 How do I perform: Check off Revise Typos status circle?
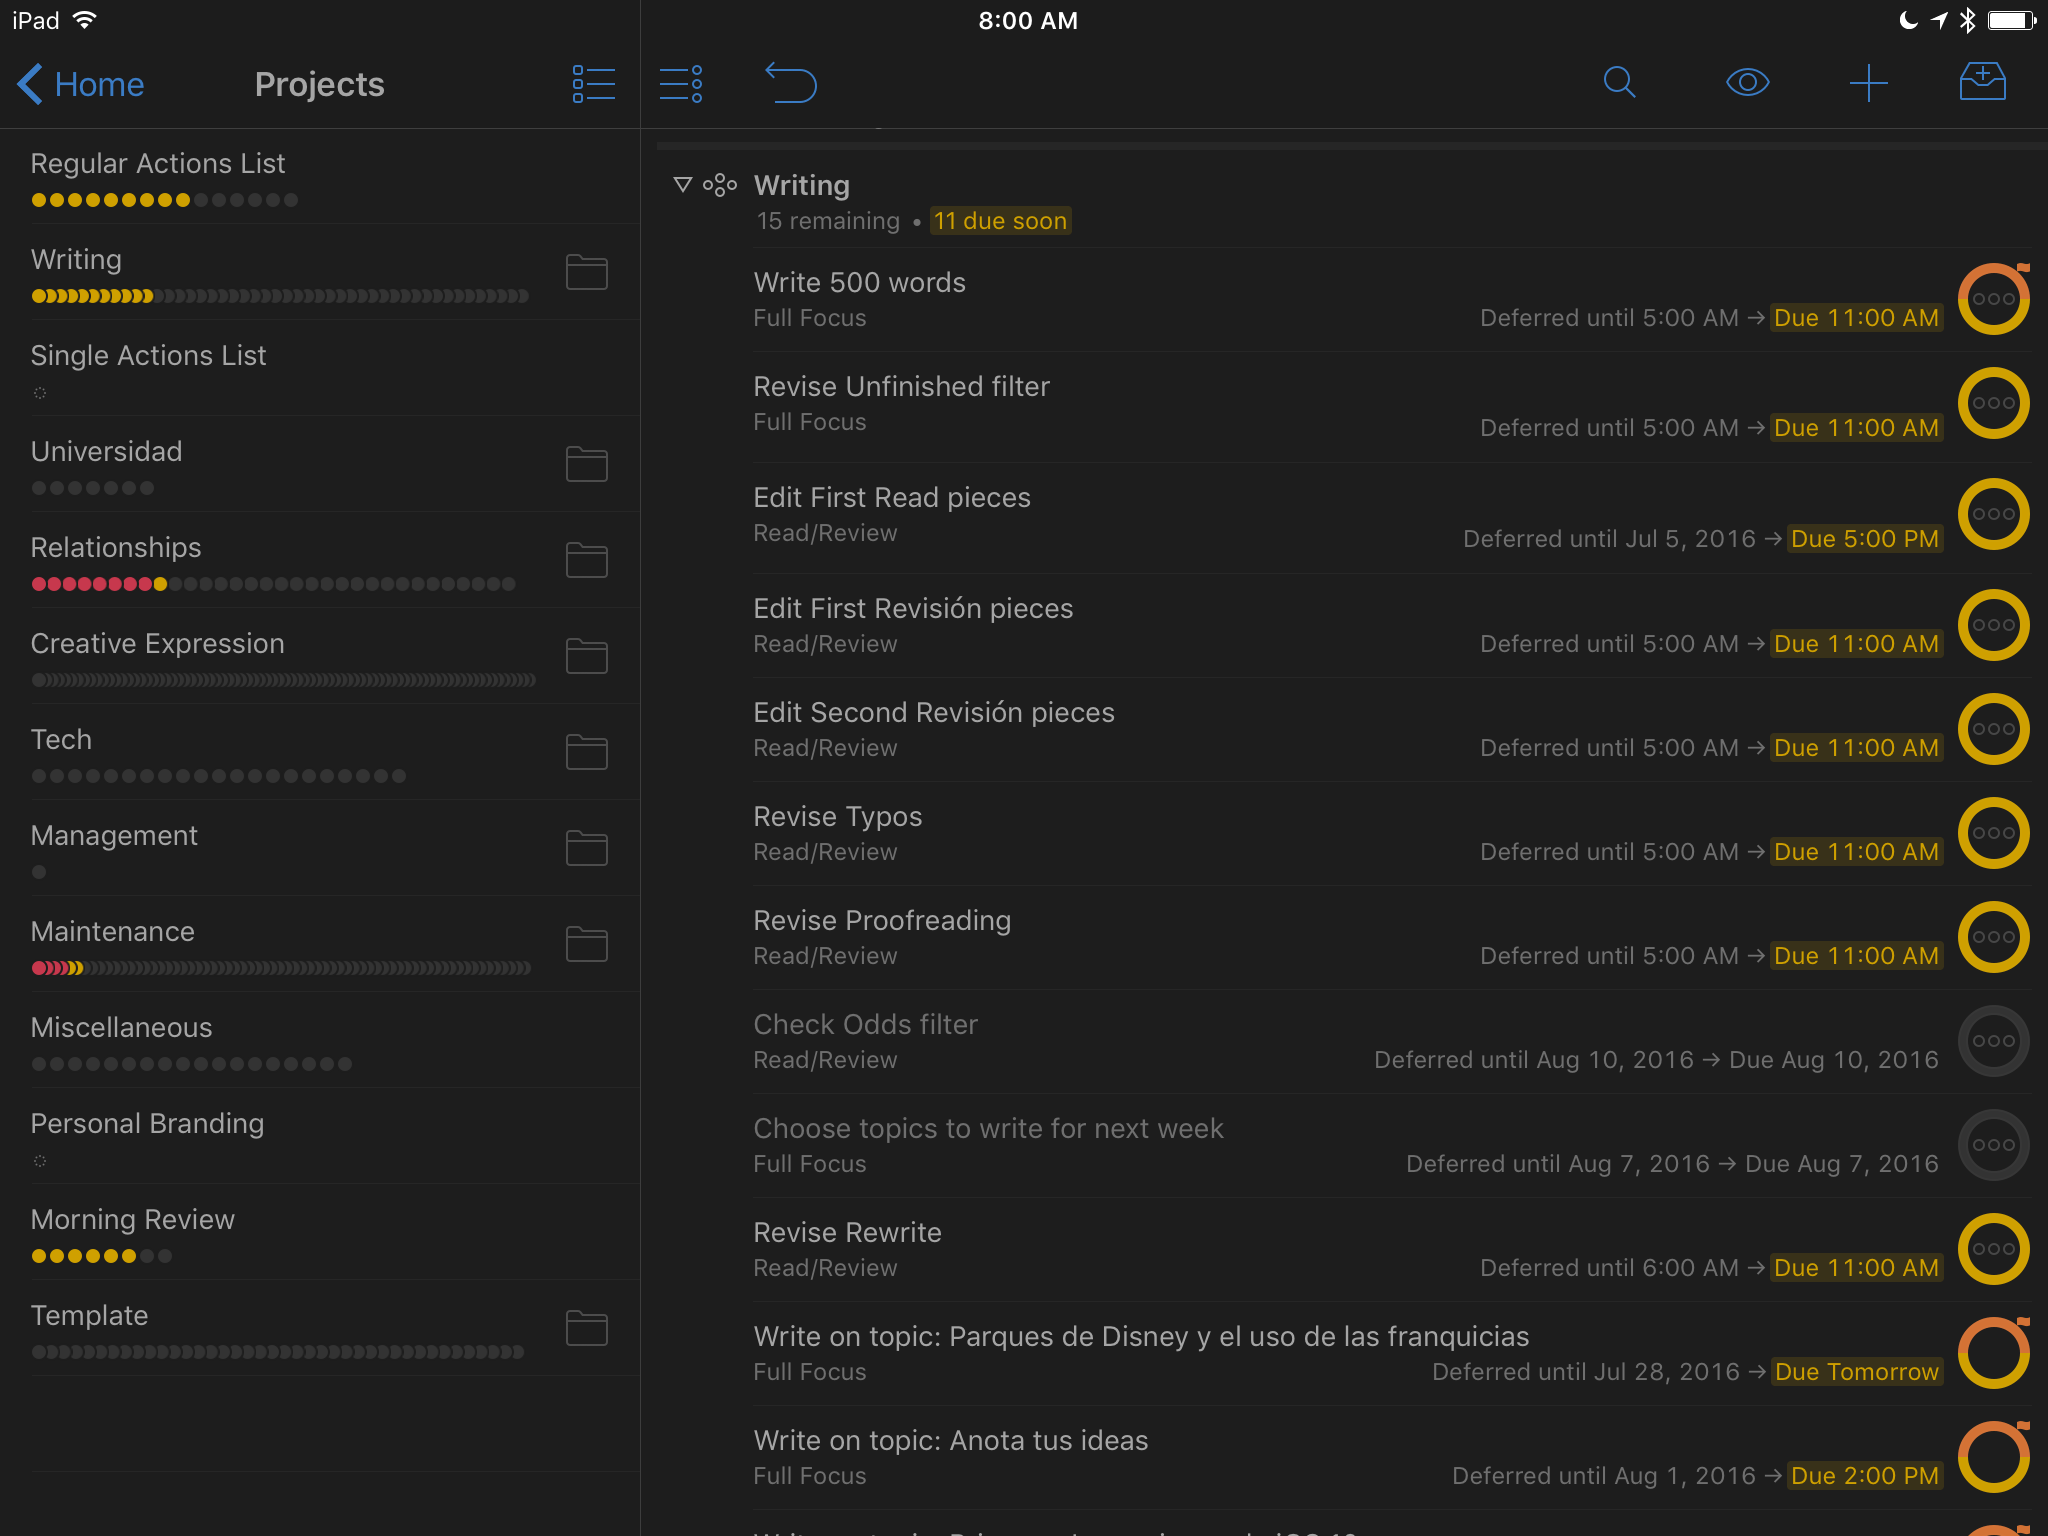pos(1992,833)
